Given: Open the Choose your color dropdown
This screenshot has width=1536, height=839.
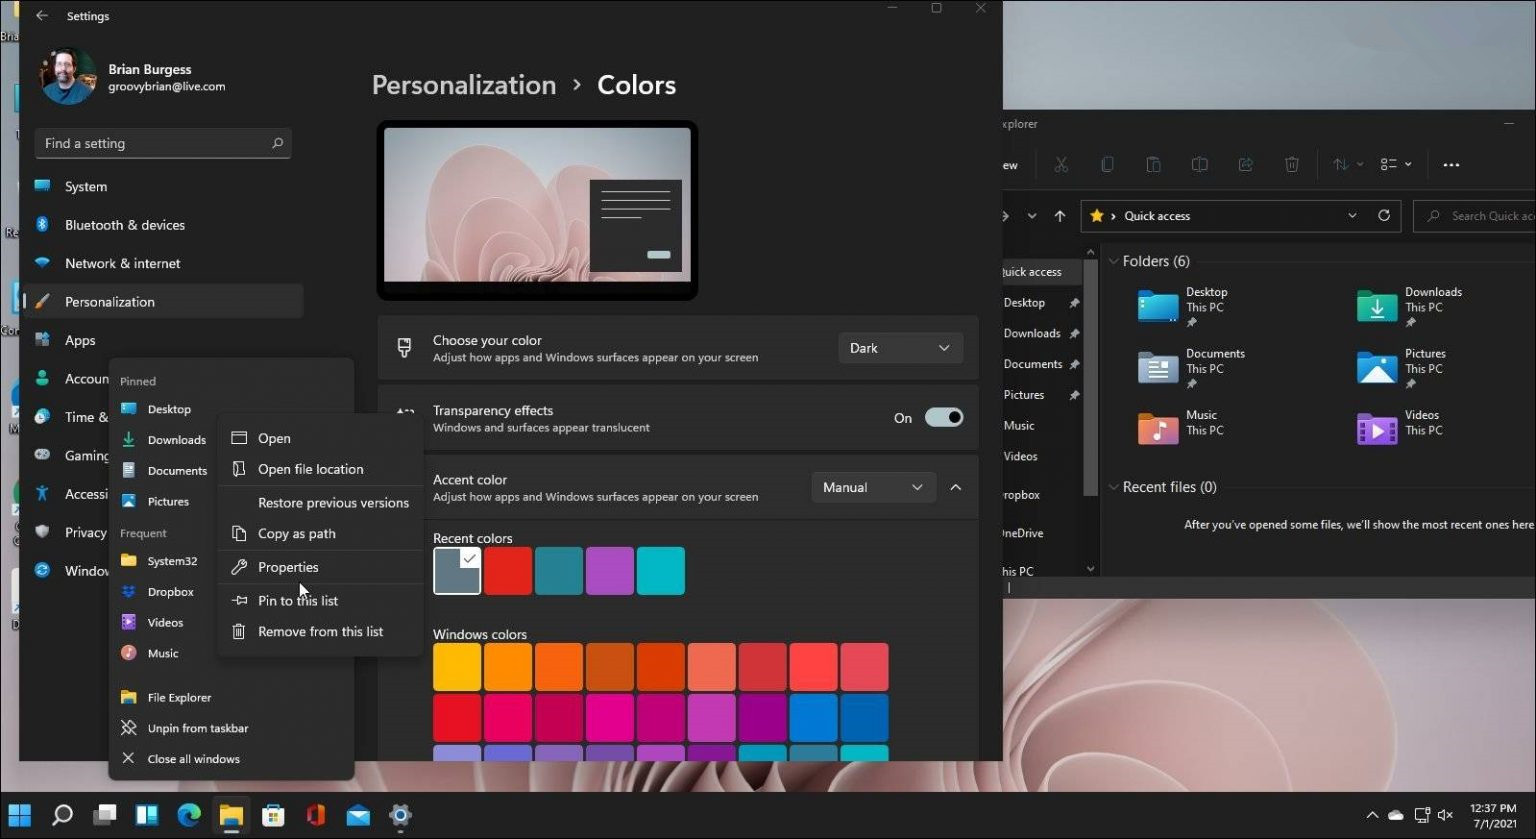Looking at the screenshot, I should click(899, 347).
